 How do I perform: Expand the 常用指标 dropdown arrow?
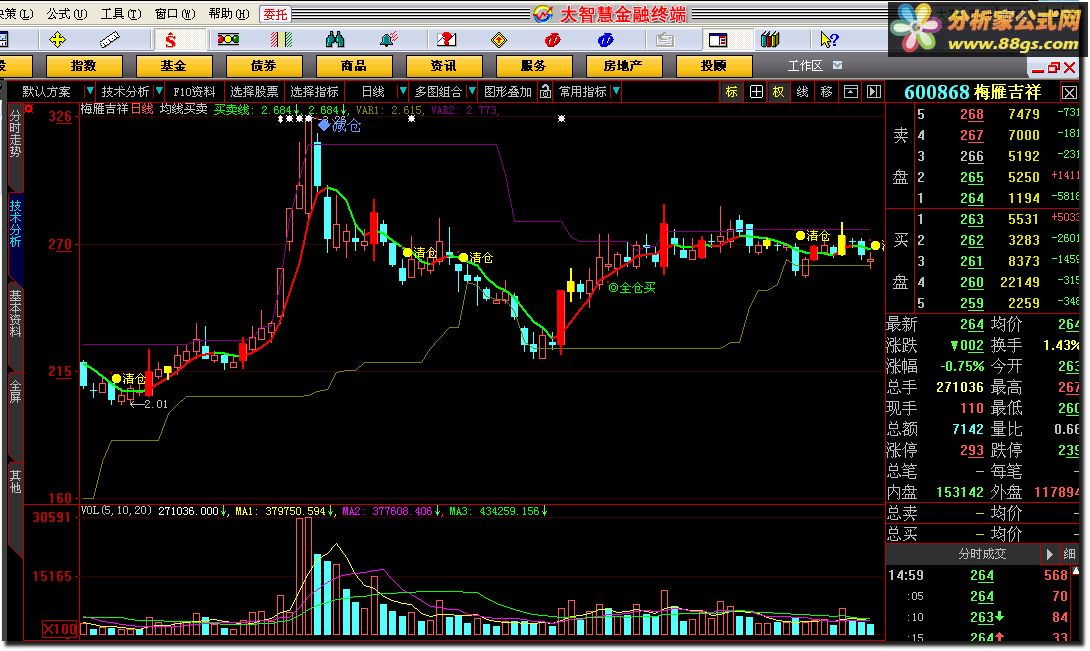(616, 91)
